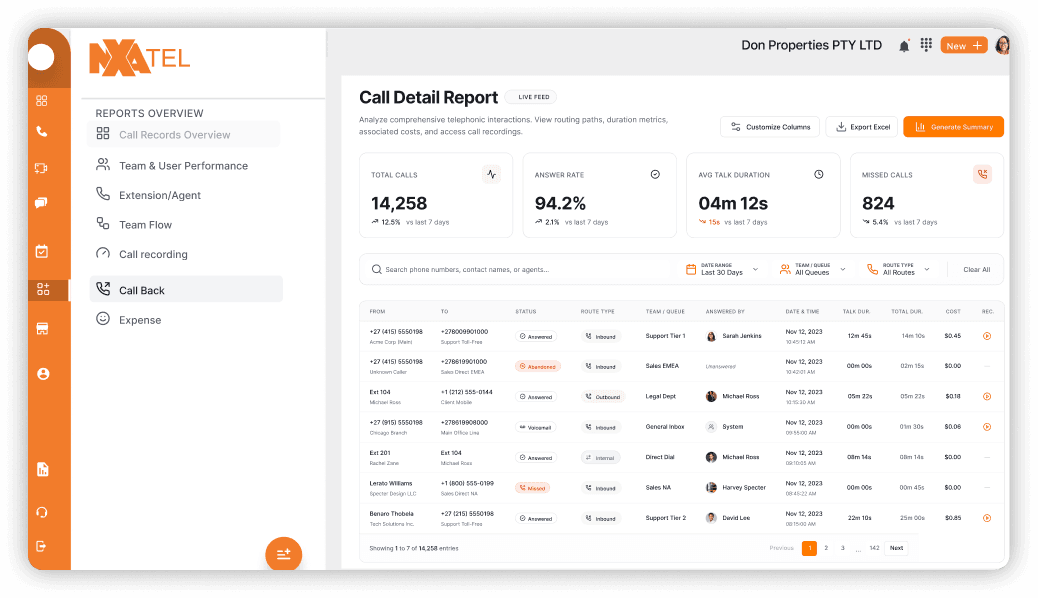1038x598 pixels.
Task: Click Answer Rate check circle icon
Action: point(655,174)
